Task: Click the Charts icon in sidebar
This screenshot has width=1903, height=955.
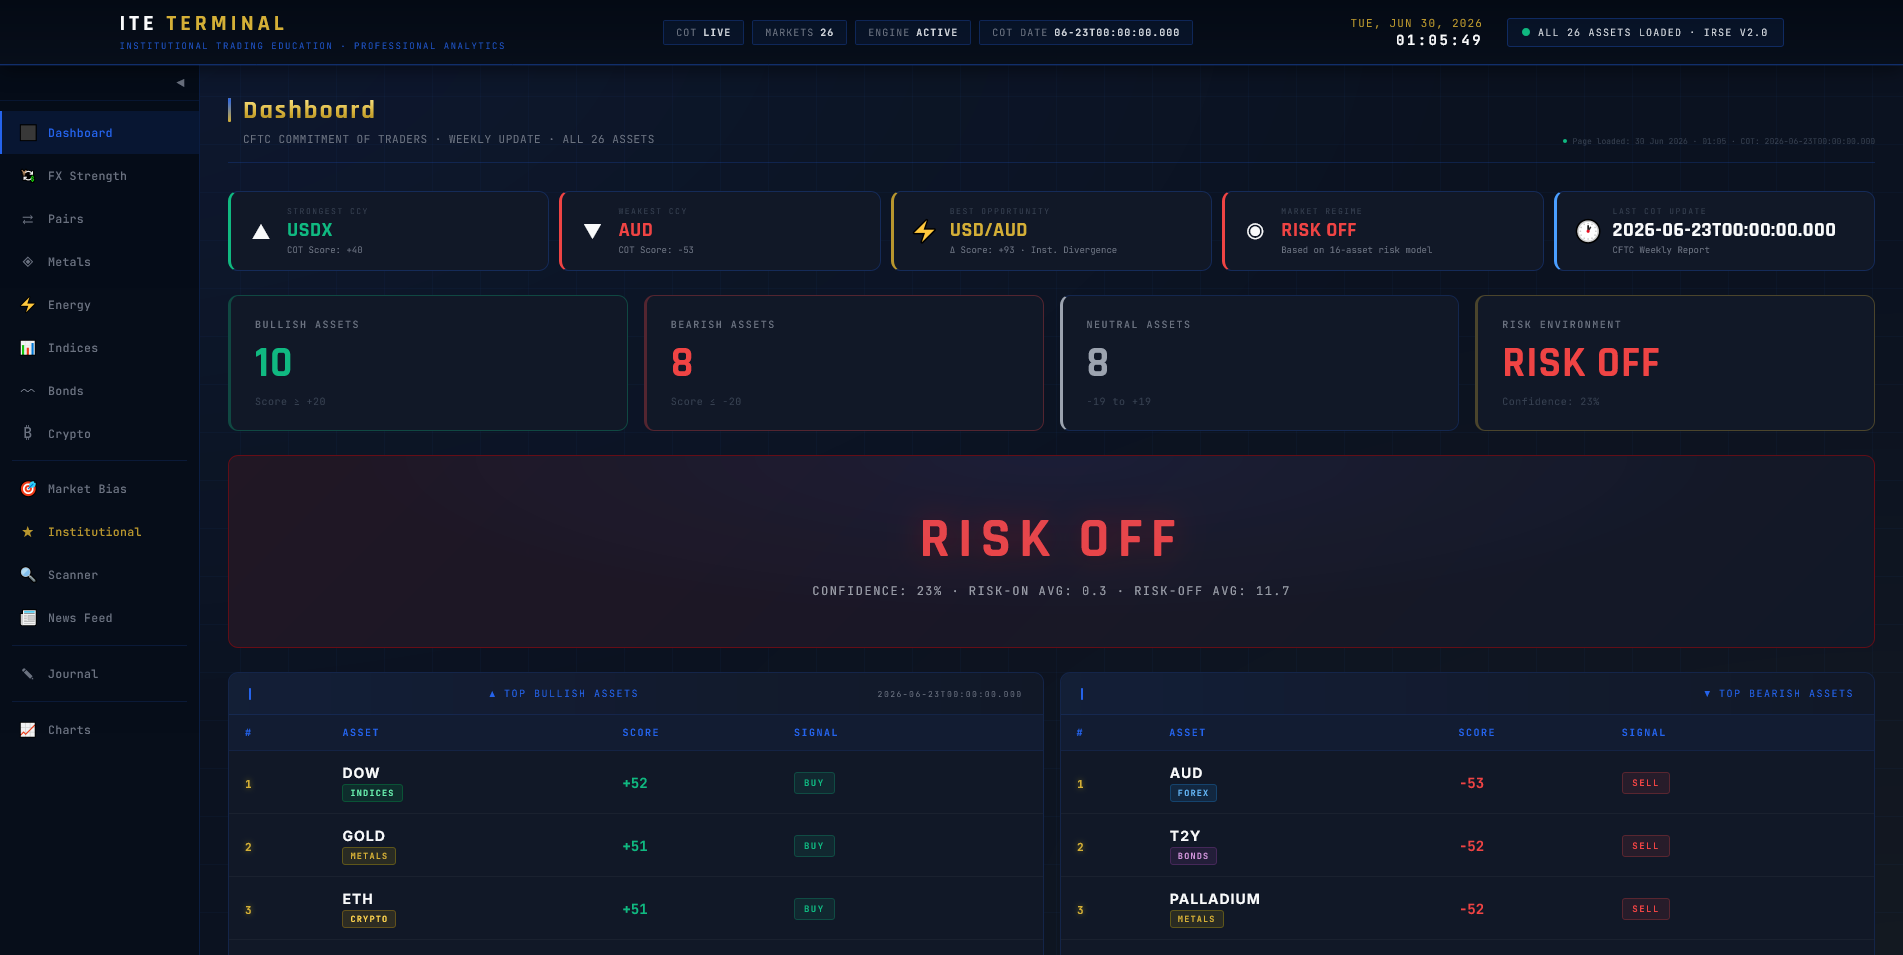Action: click(28, 730)
